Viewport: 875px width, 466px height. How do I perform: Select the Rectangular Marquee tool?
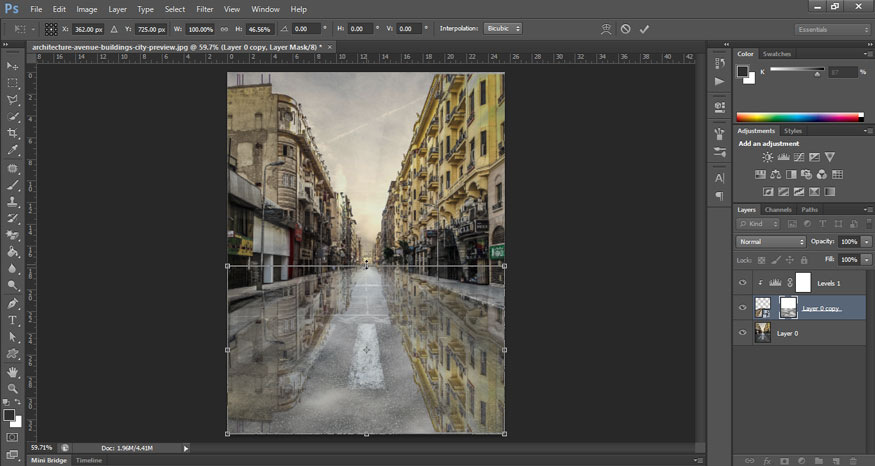[x=12, y=83]
